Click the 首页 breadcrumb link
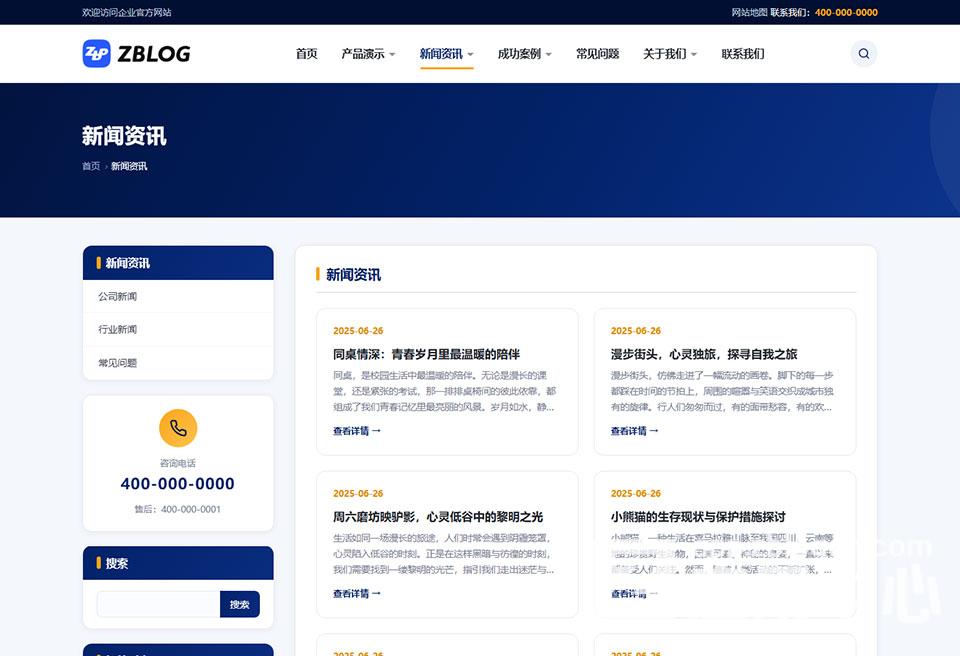960x656 pixels. point(91,166)
